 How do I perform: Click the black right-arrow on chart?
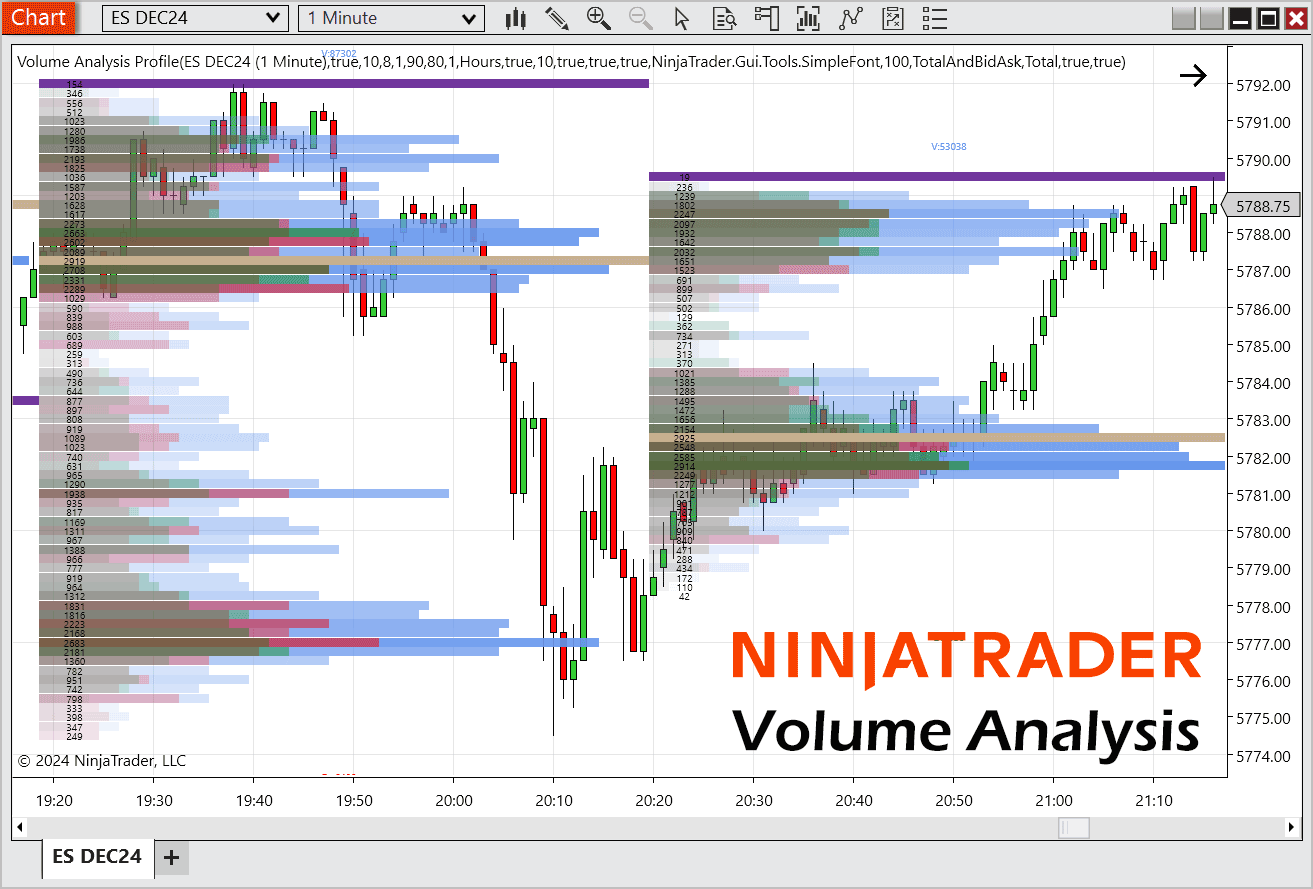point(1193,76)
